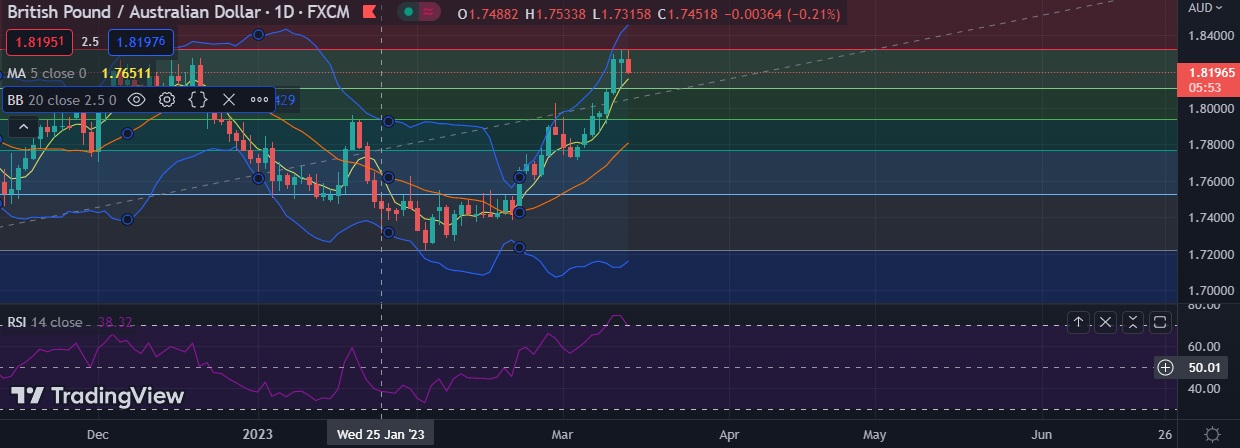This screenshot has height=448, width=1240.
Task: Open Bollinger Bands source code braces icon
Action: 198,100
